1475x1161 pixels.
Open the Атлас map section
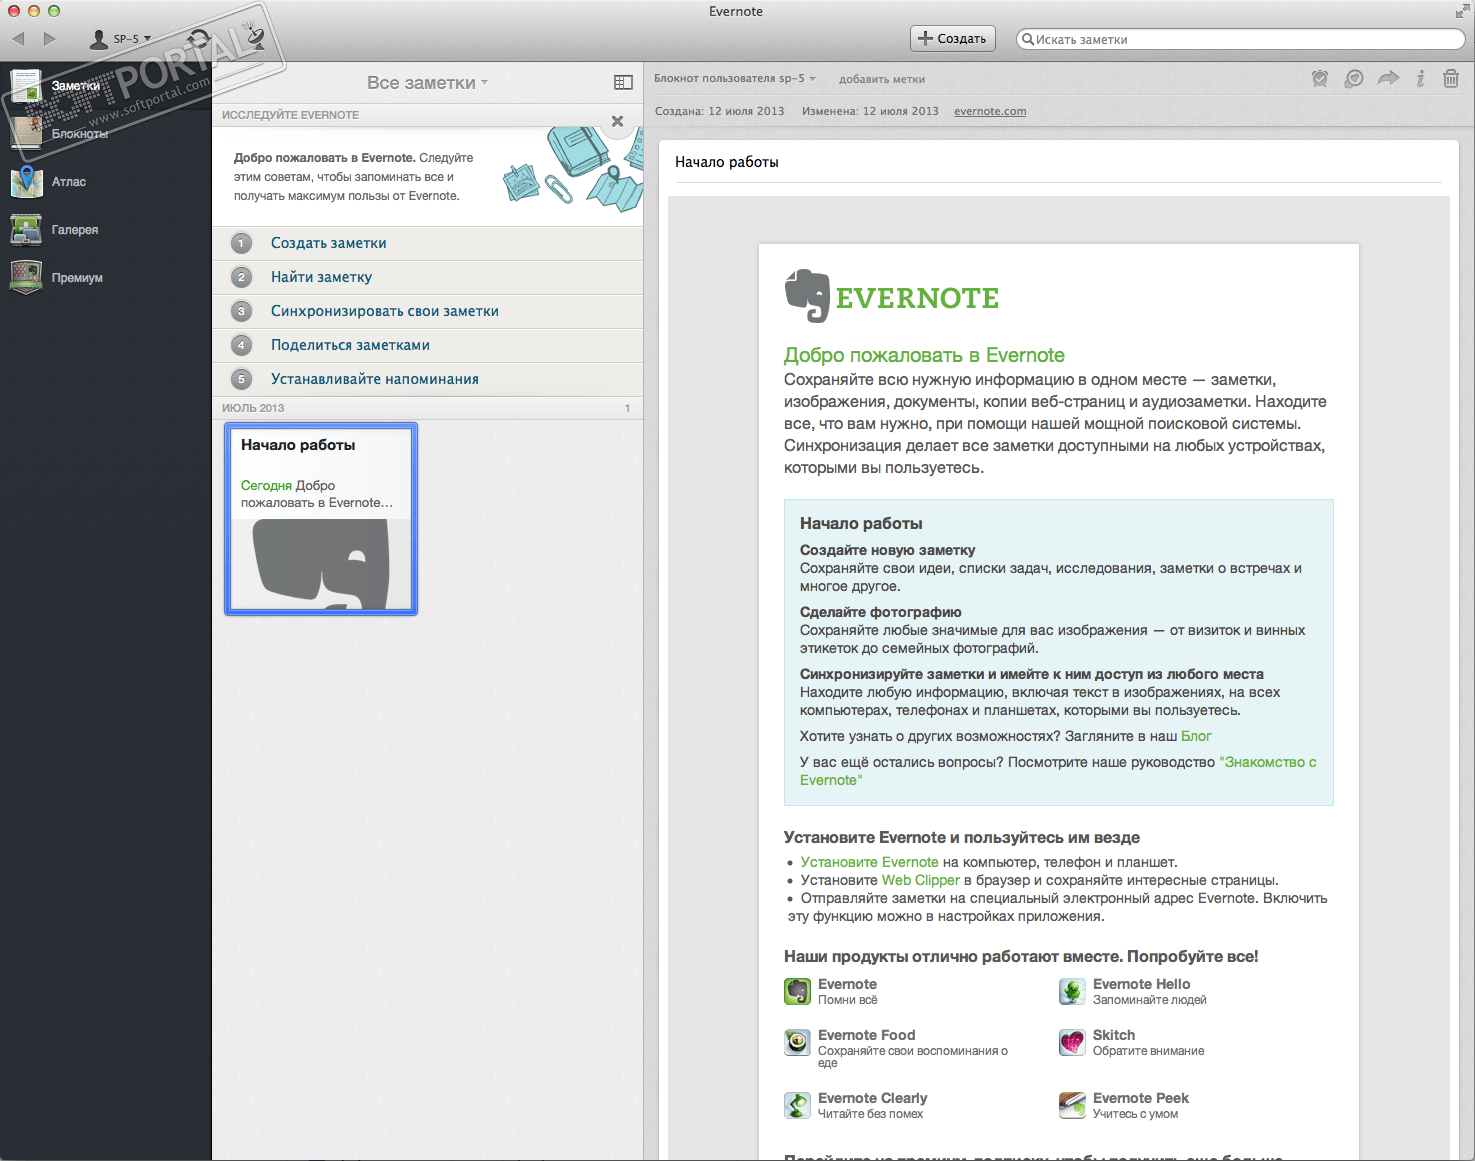pyautogui.click(x=105, y=182)
